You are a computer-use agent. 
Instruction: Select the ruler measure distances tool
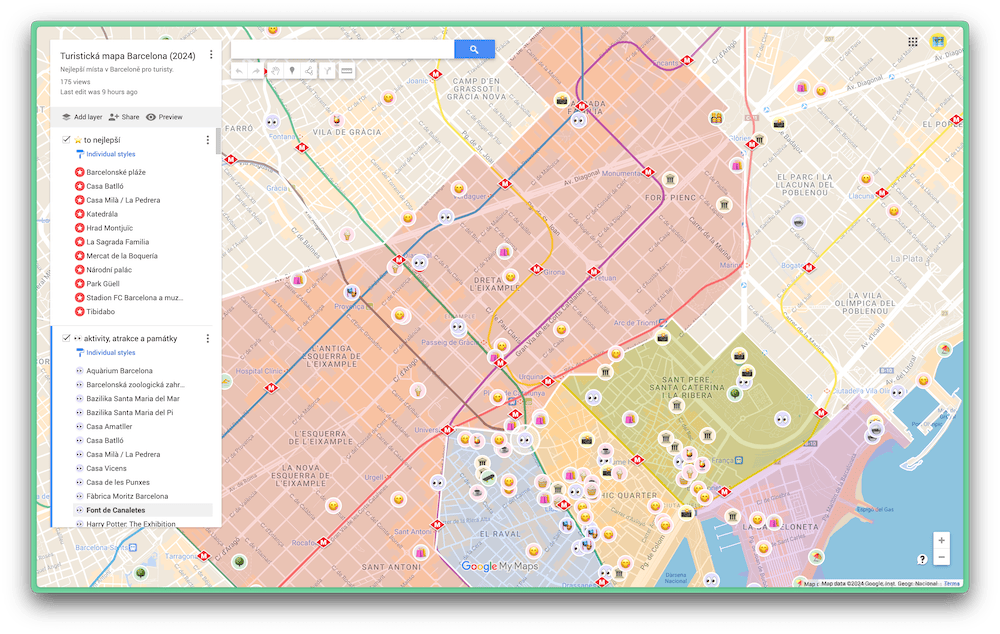[346, 71]
